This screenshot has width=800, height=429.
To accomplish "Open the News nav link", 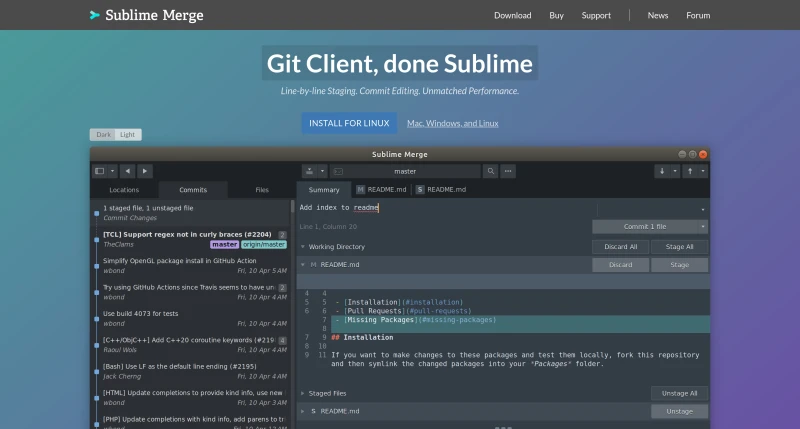I will coord(658,15).
